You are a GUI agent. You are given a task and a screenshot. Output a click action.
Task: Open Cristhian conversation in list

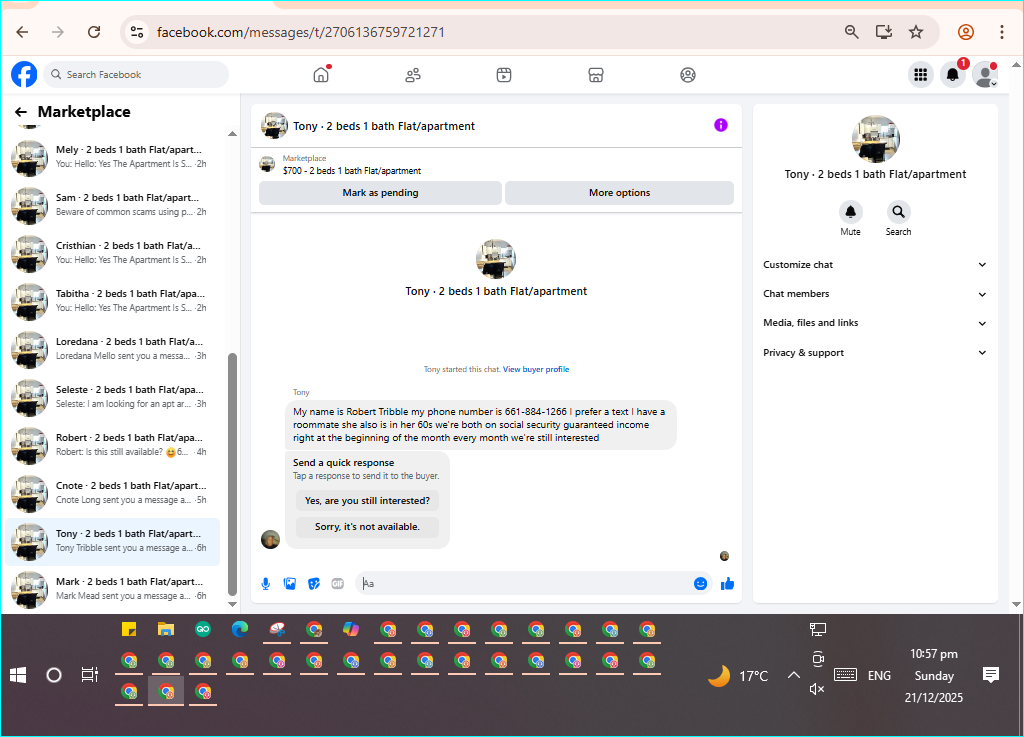pyautogui.click(x=112, y=253)
